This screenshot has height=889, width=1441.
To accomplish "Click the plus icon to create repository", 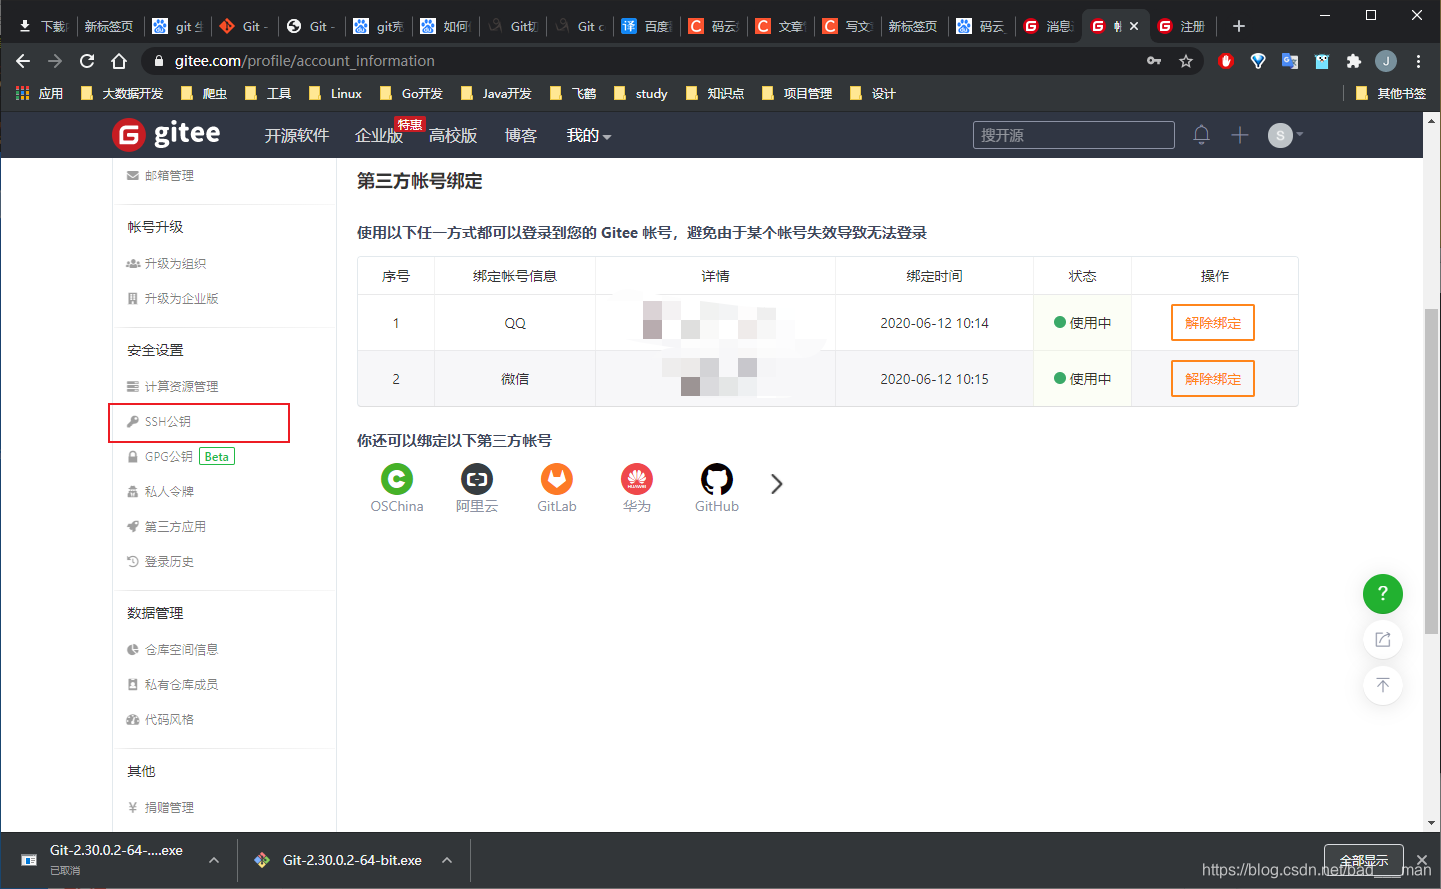I will point(1239,134).
